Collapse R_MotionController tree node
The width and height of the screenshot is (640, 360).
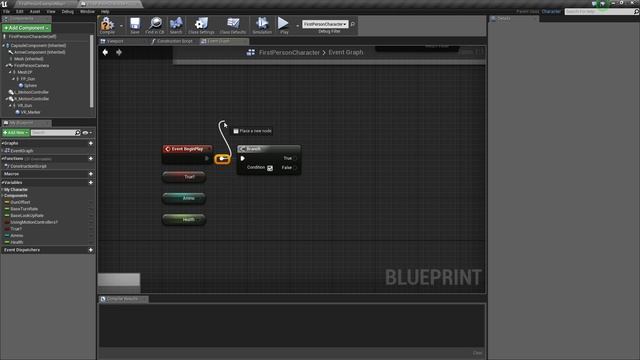(x=7, y=99)
